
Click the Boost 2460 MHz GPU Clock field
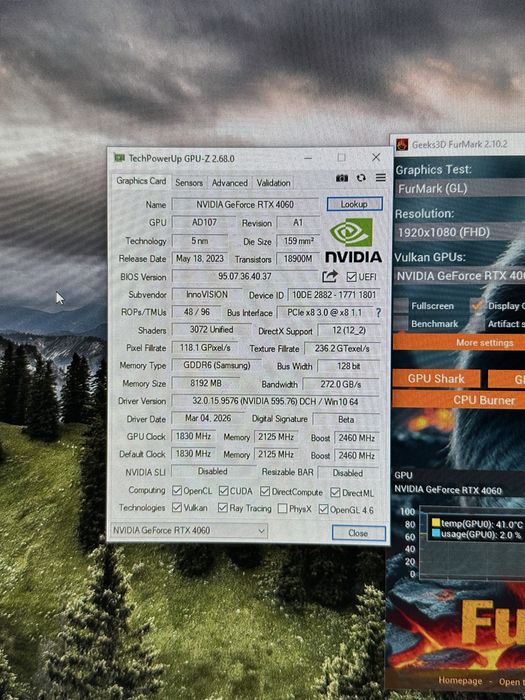coord(357,438)
